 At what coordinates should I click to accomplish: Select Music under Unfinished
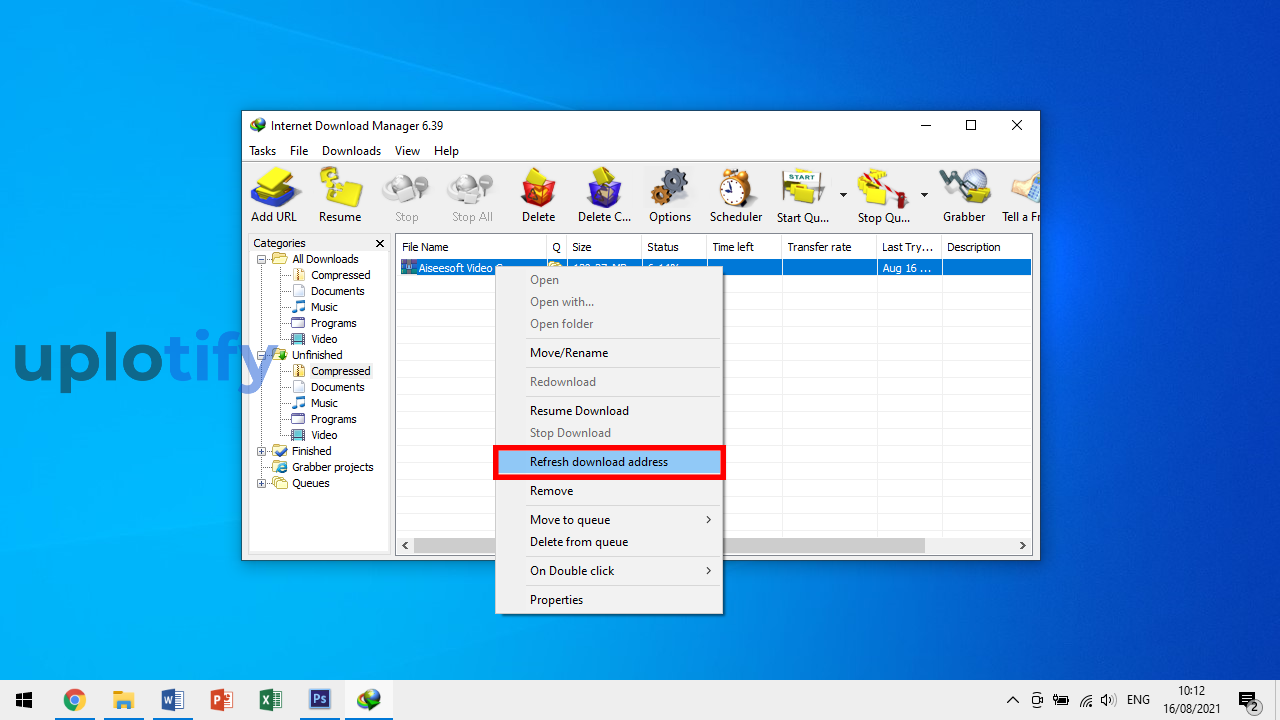pyautogui.click(x=324, y=403)
